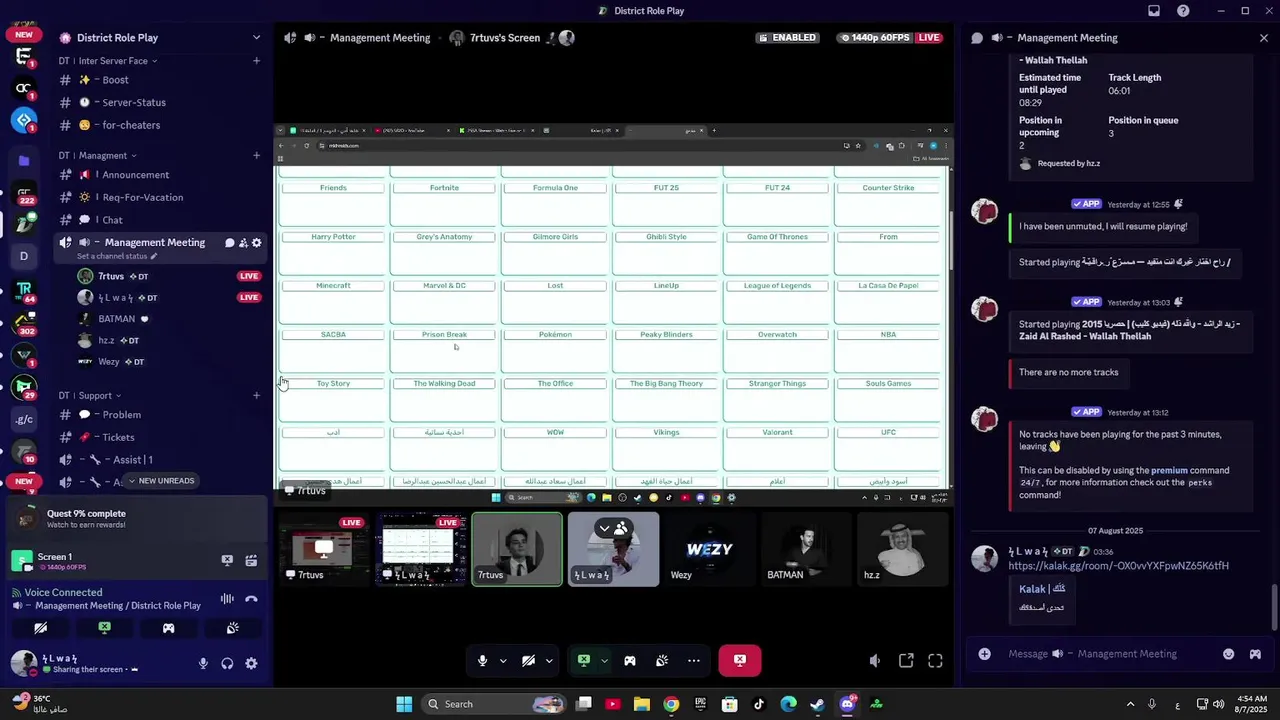Viewport: 1280px width, 720px height.
Task: Collapse the DT Managment category
Action: 98,156
